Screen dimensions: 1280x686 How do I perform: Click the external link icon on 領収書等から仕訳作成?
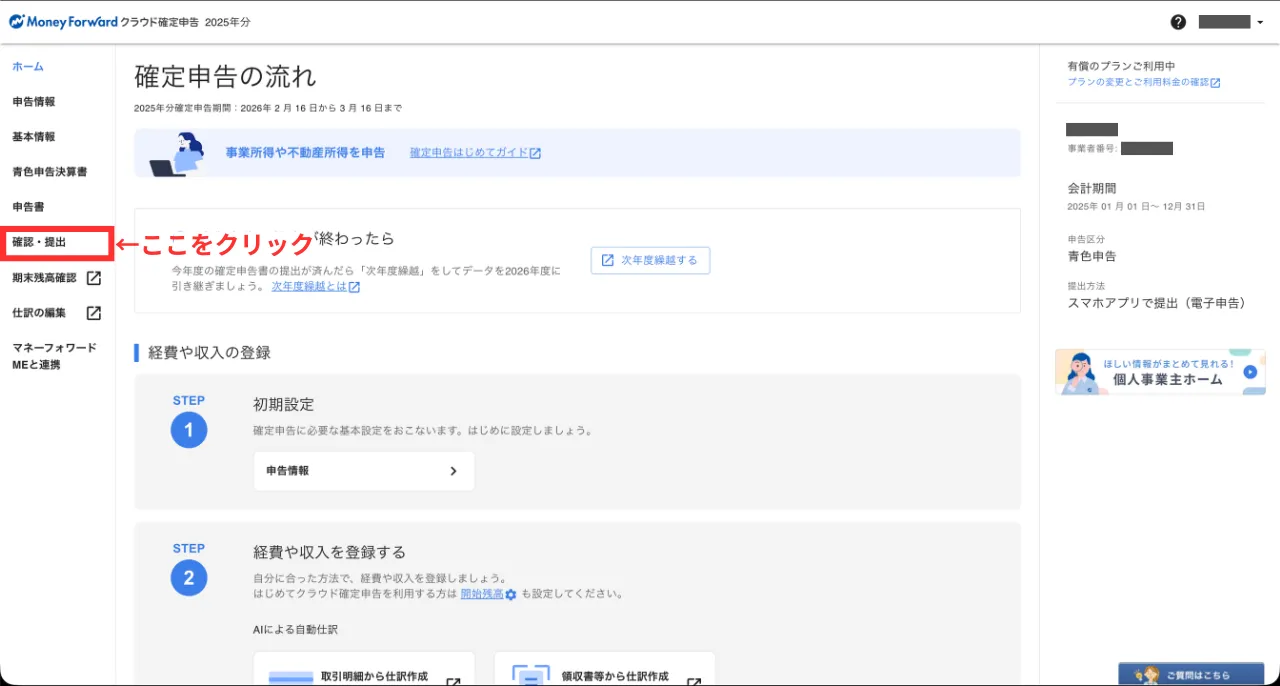click(x=694, y=682)
